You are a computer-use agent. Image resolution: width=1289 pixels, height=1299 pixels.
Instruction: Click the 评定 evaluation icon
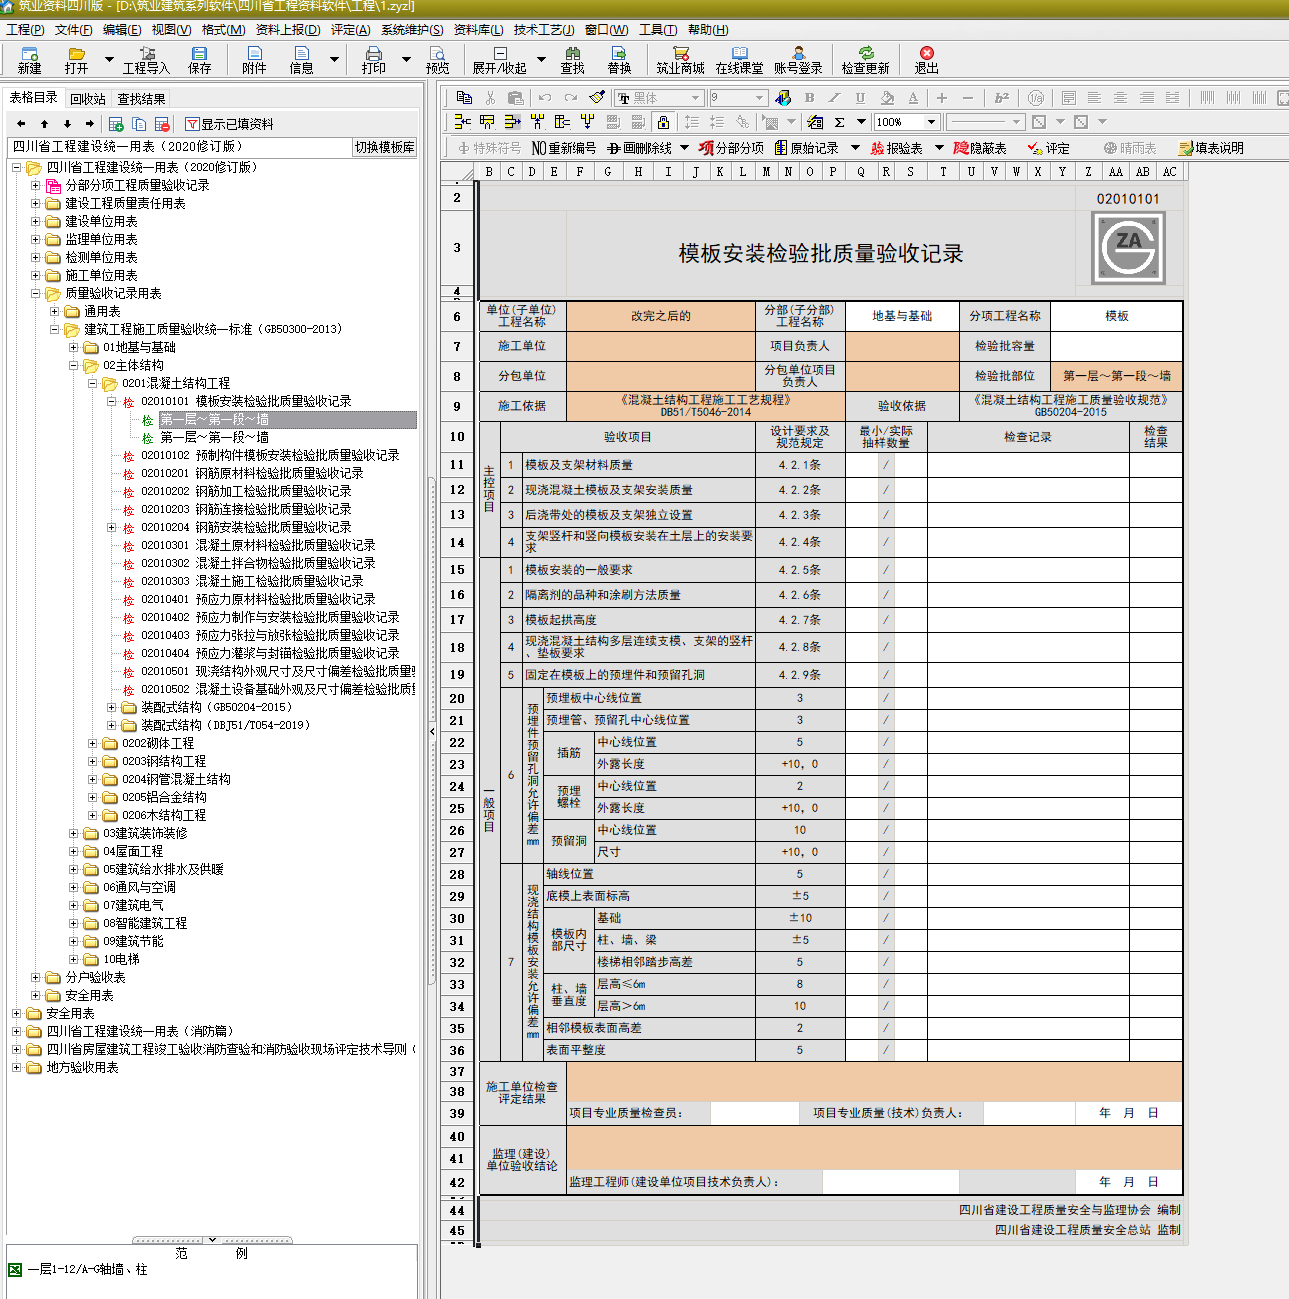[1048, 148]
